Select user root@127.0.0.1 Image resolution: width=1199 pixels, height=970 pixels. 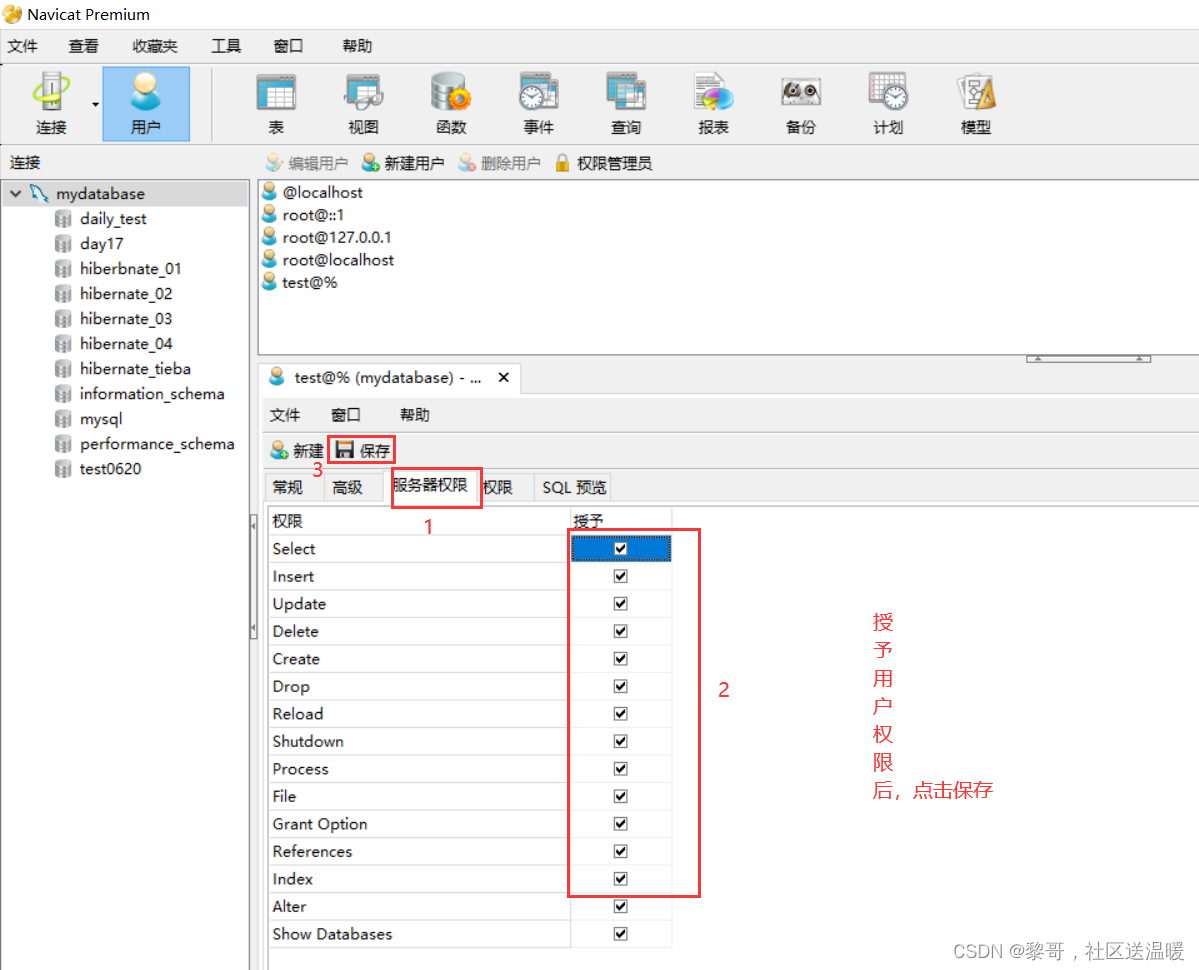[336, 238]
